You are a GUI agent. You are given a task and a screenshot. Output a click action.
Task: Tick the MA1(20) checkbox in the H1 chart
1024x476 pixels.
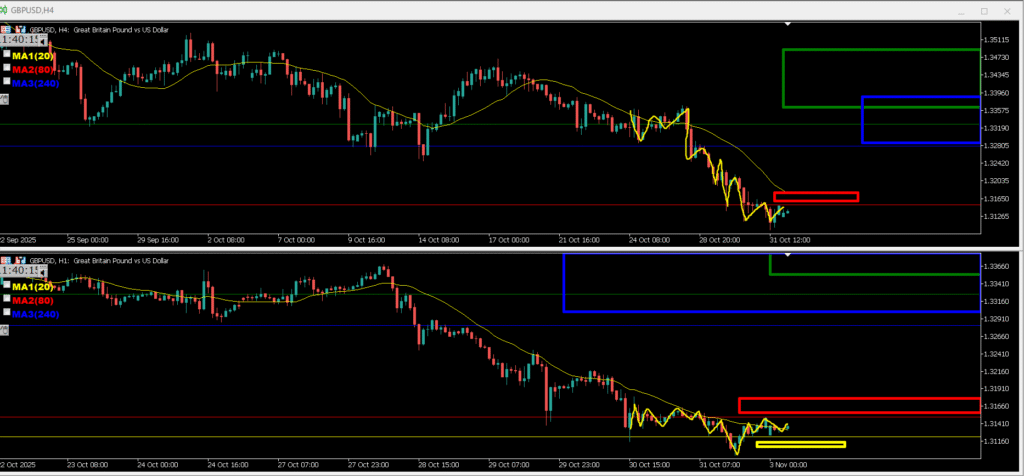click(x=8, y=287)
